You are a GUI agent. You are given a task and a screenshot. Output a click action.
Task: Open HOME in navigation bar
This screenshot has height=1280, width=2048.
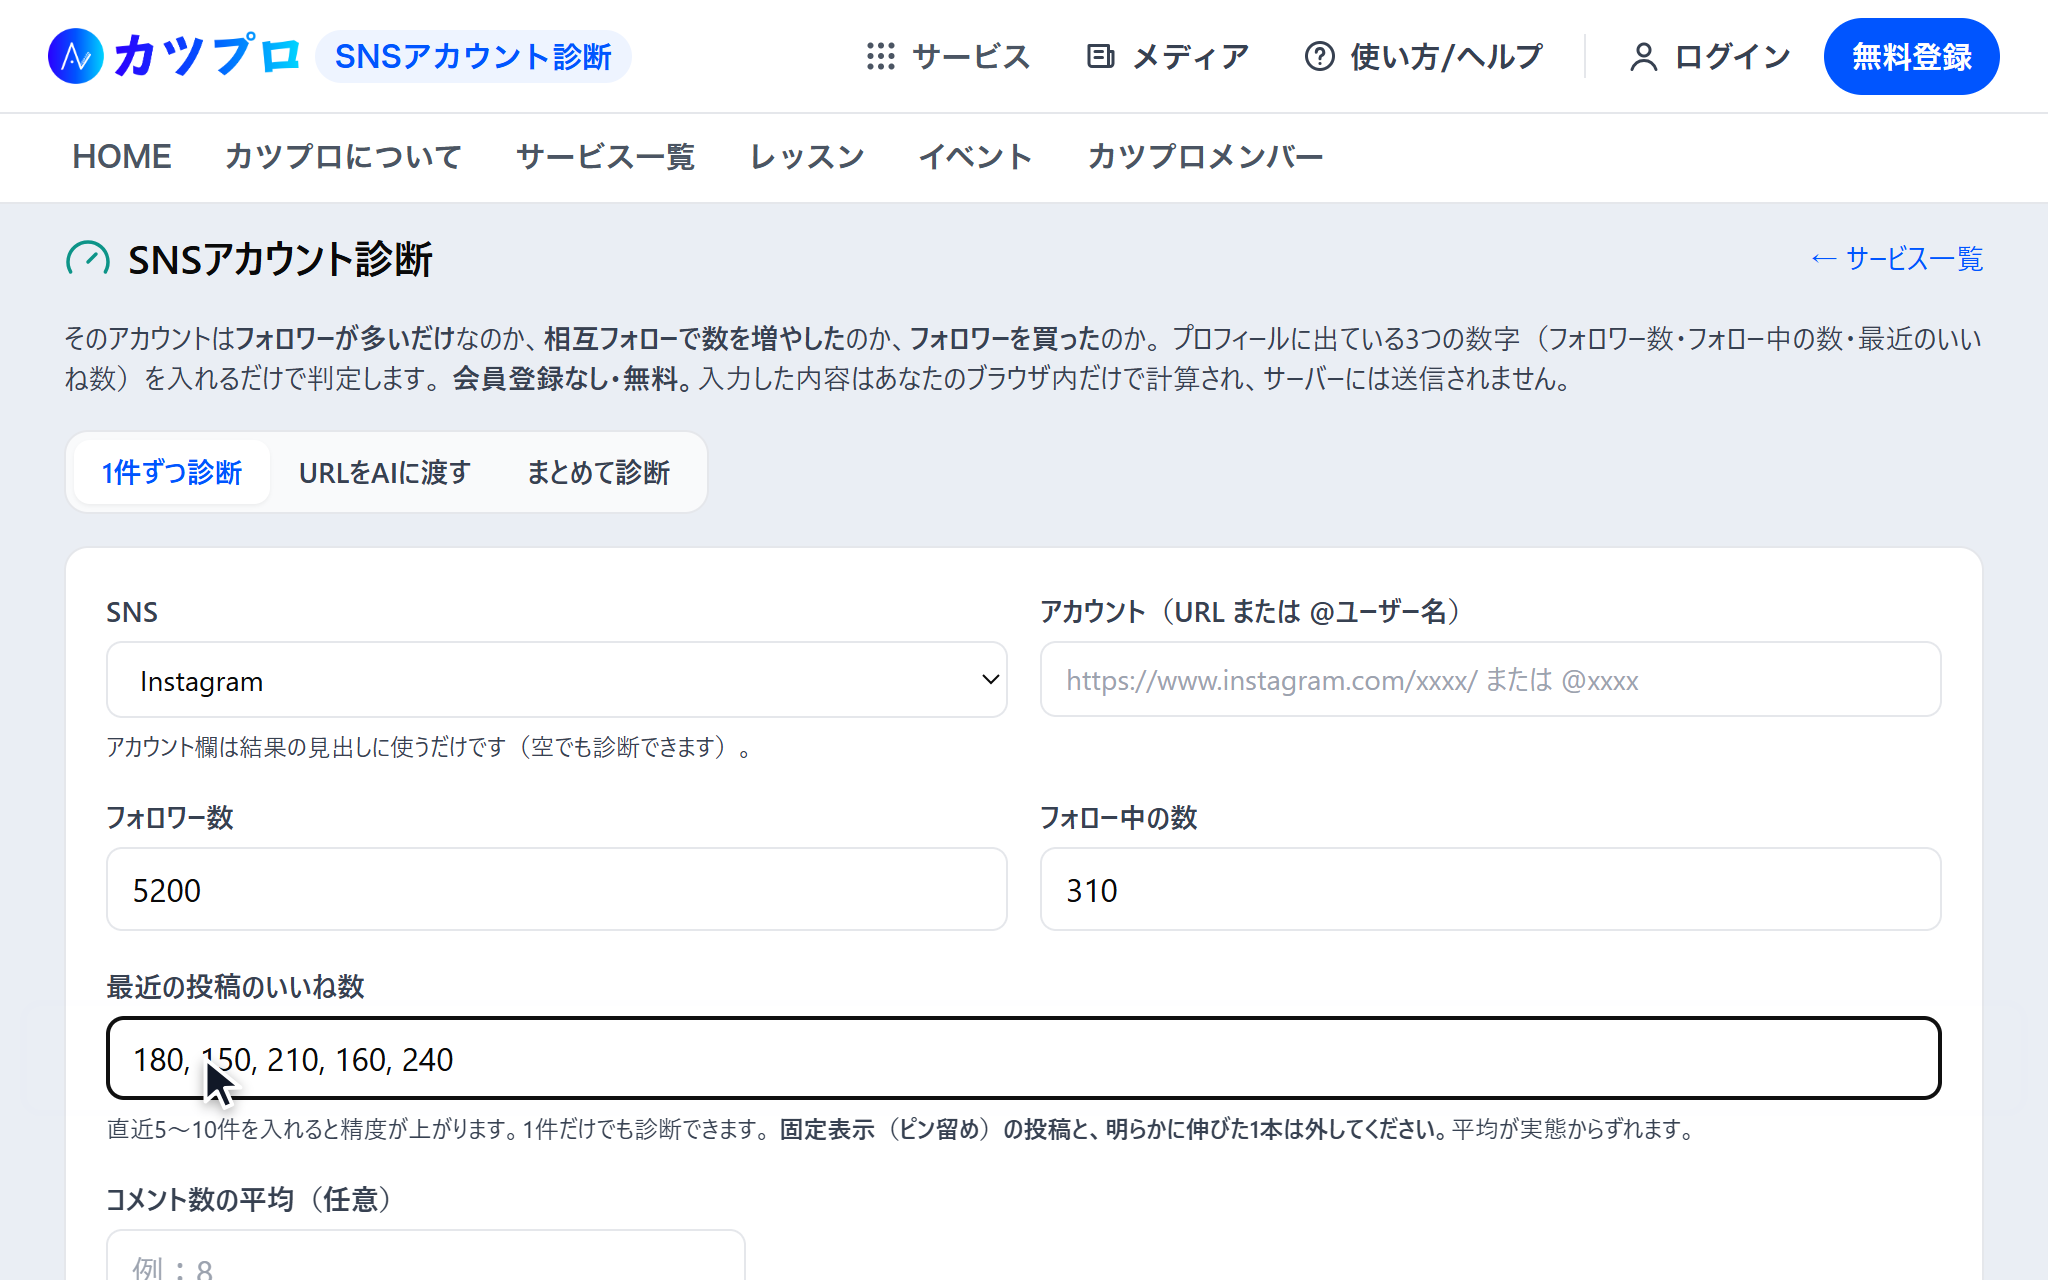[122, 157]
